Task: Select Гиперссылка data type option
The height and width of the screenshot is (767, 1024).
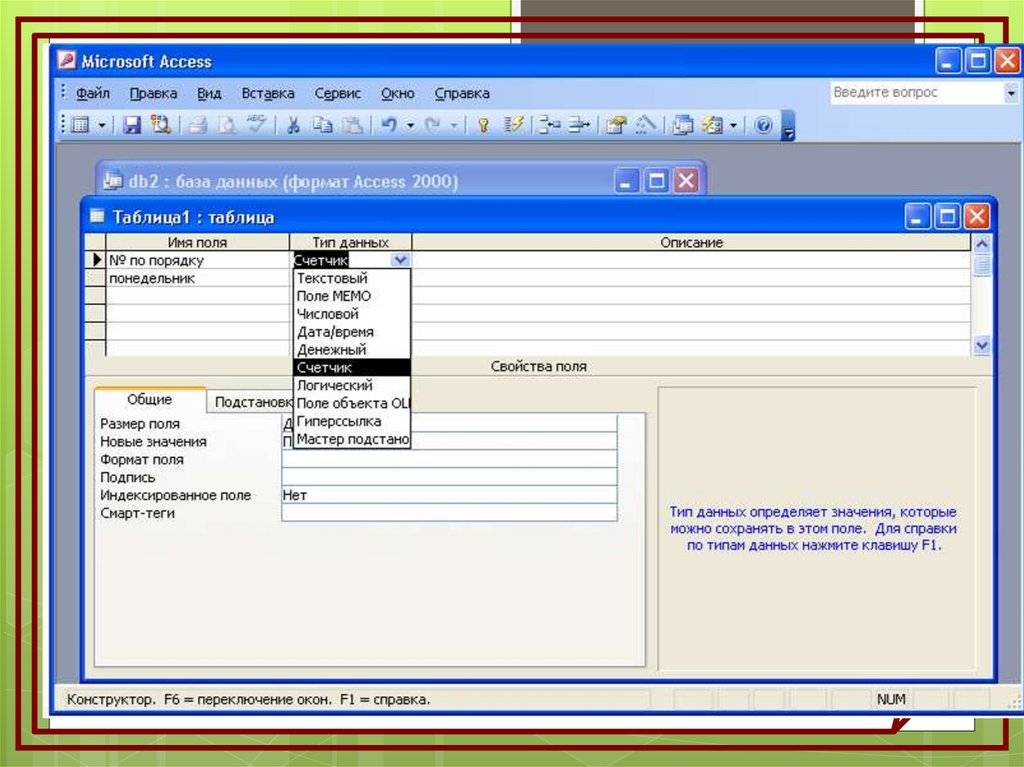Action: [339, 421]
